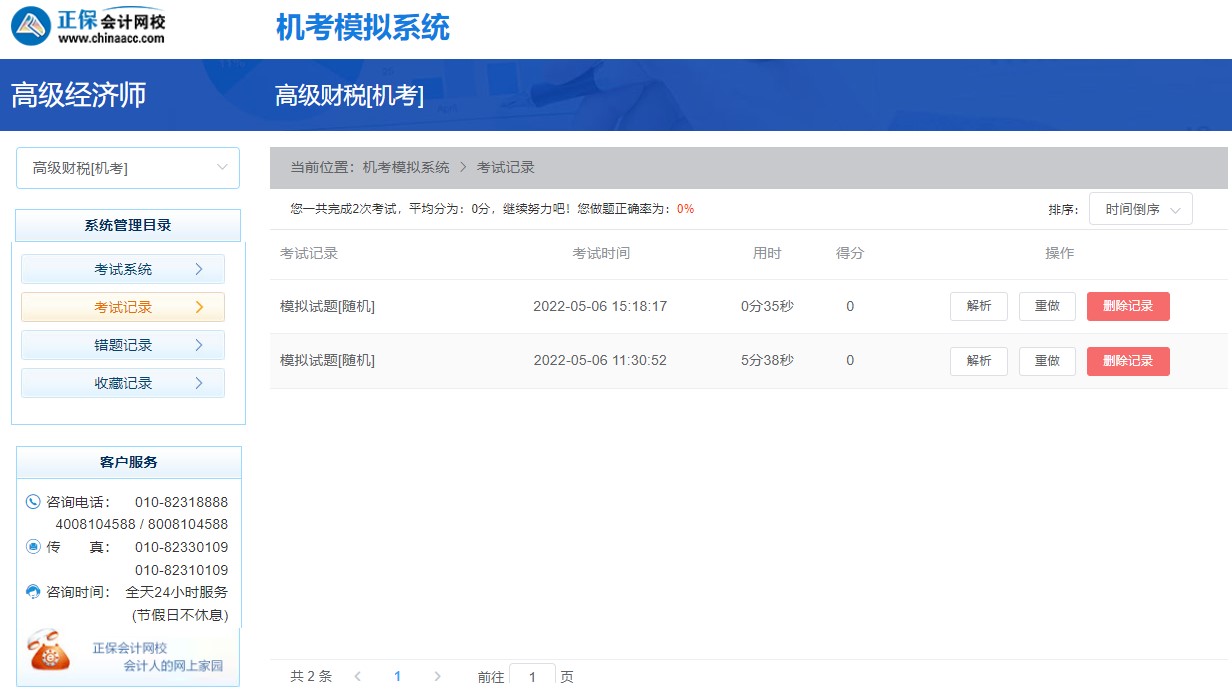The width and height of the screenshot is (1232, 691).
Task: Click the fax icon beside 传真
Action: 33,547
